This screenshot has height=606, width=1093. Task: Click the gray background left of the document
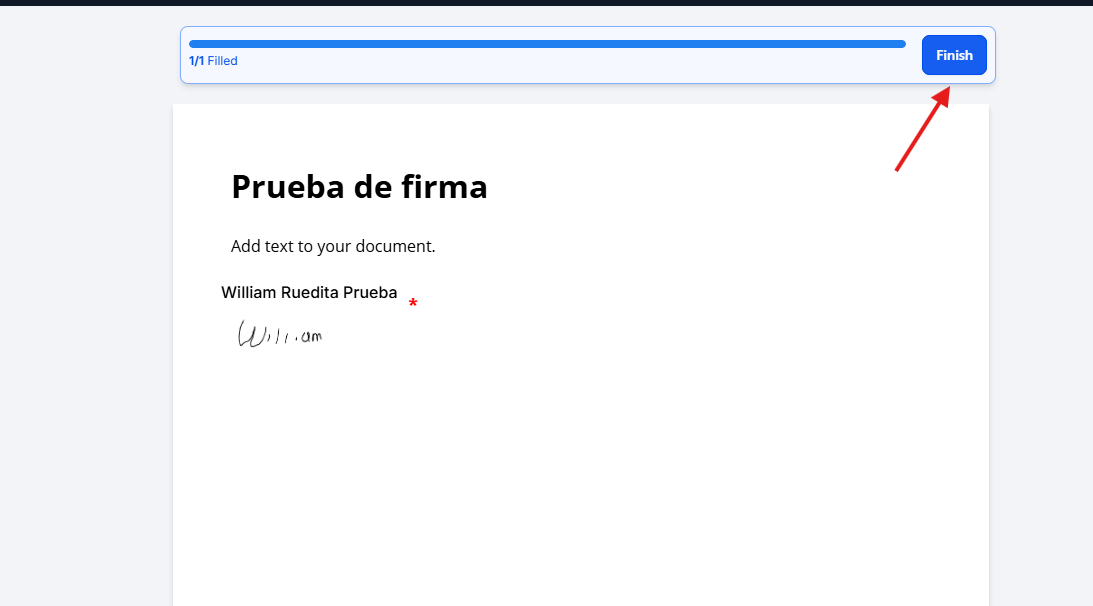pyautogui.click(x=85, y=350)
